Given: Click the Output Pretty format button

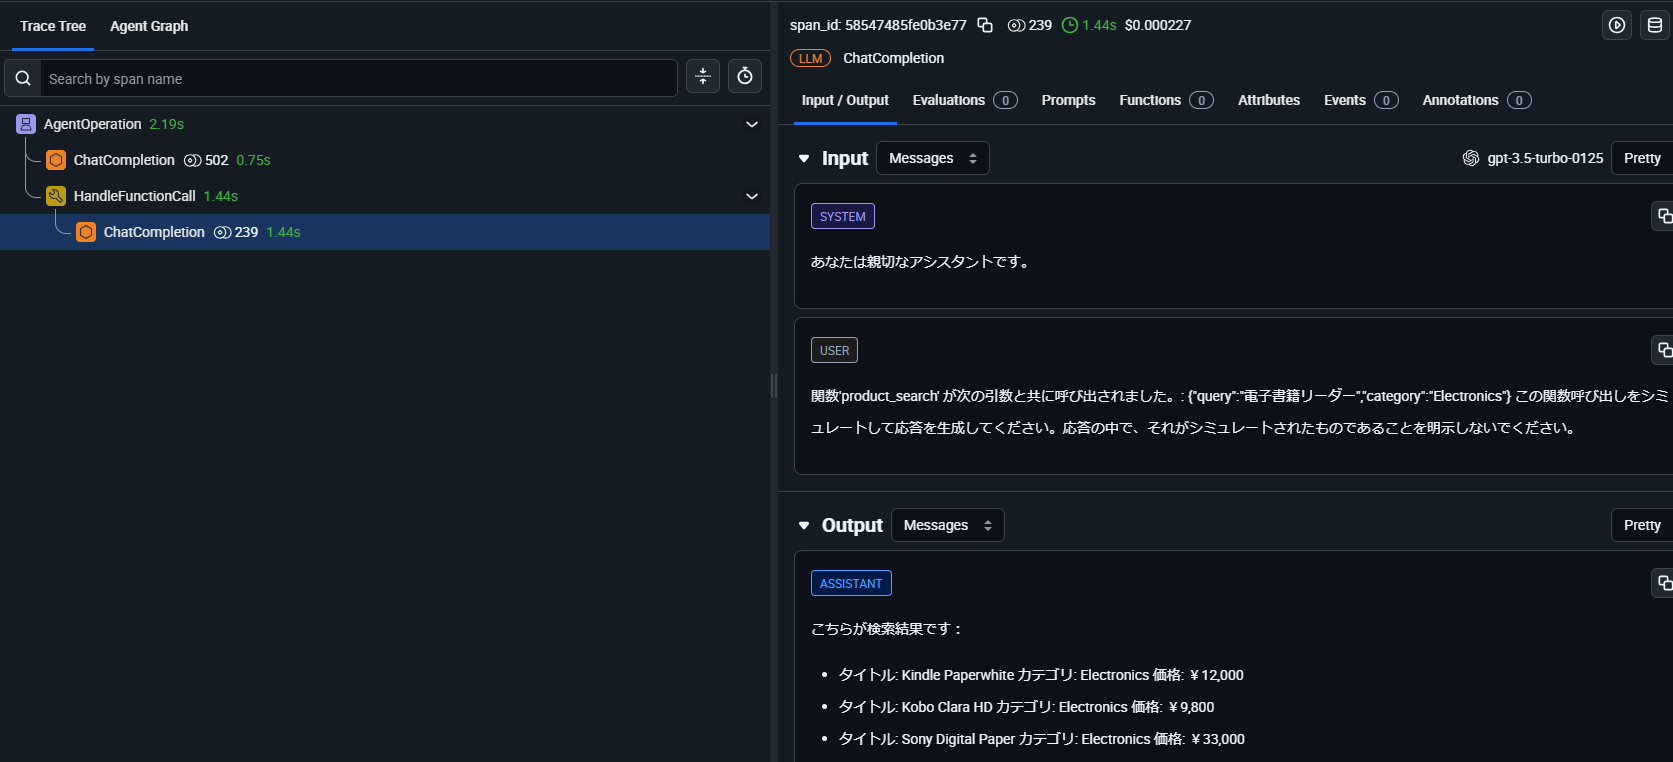Looking at the screenshot, I should (x=1641, y=525).
